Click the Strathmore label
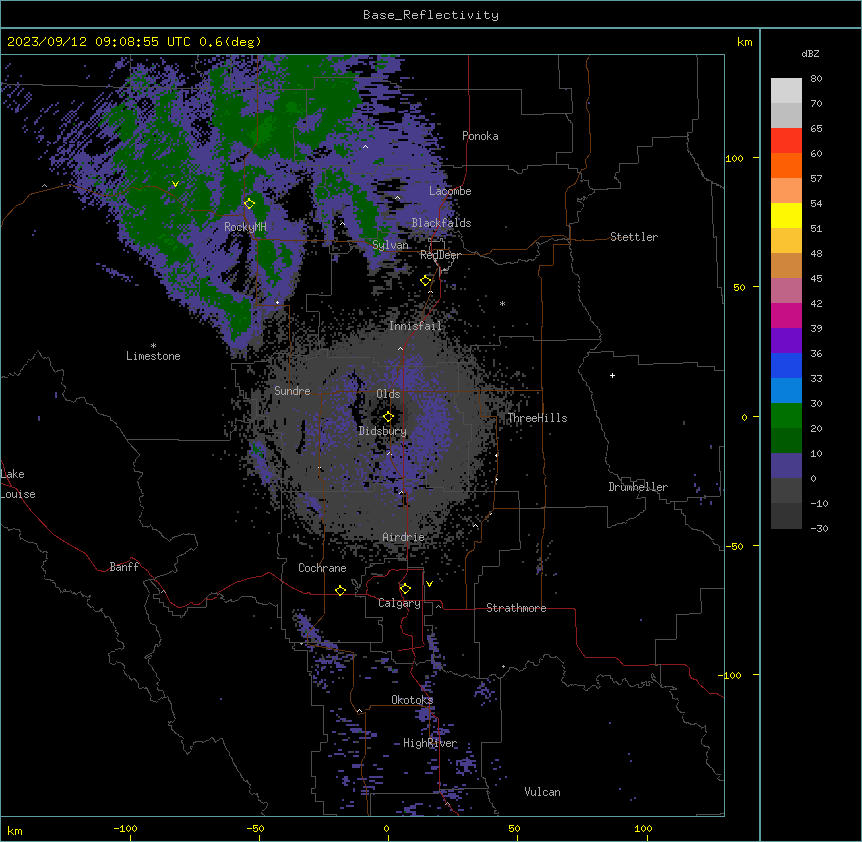 [516, 608]
